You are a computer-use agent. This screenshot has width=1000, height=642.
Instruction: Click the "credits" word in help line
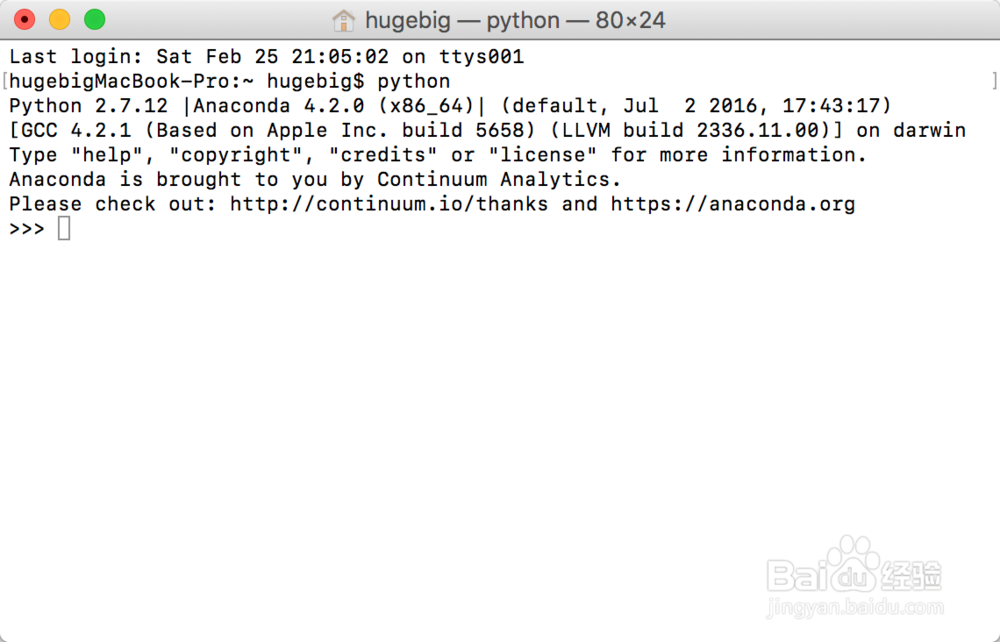[x=383, y=155]
